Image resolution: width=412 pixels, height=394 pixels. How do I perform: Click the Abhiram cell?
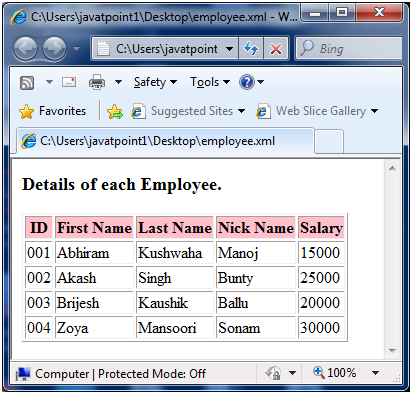coord(94,253)
